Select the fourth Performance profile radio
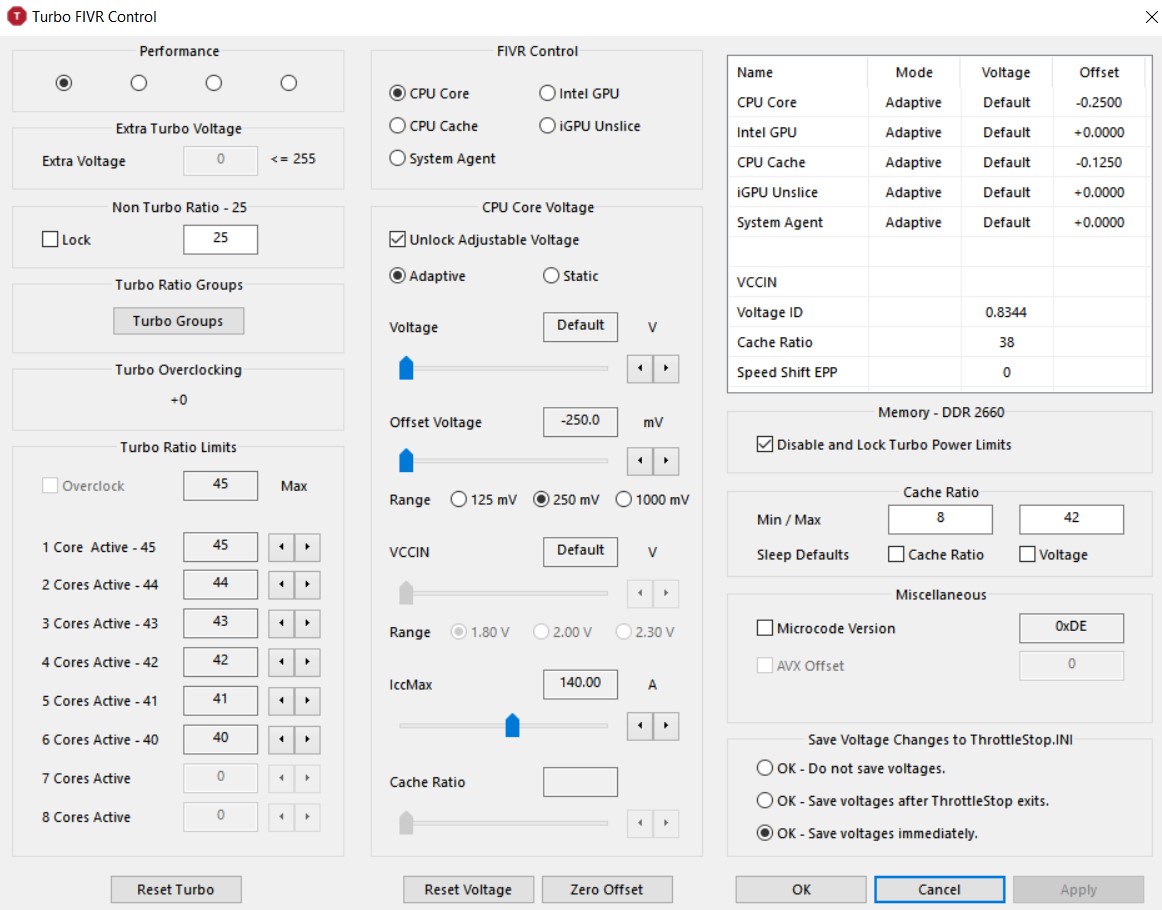This screenshot has width=1162, height=910. (289, 83)
